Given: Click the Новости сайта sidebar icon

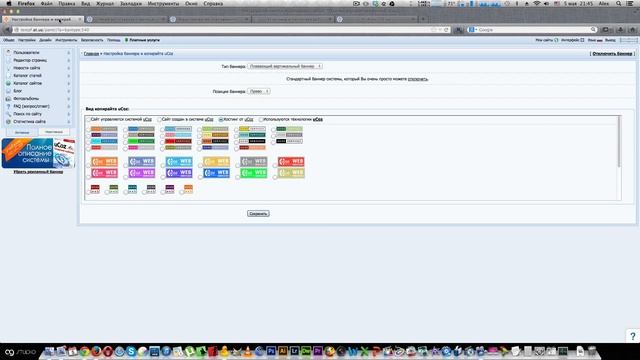Looking at the screenshot, I should [x=8, y=68].
